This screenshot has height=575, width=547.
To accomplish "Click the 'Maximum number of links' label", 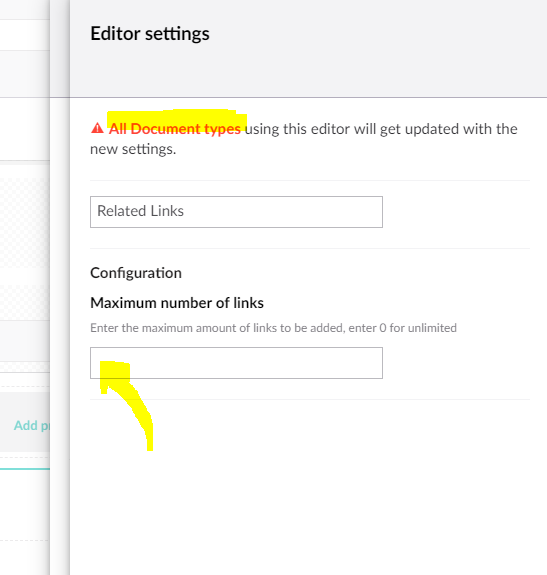I will point(177,303).
